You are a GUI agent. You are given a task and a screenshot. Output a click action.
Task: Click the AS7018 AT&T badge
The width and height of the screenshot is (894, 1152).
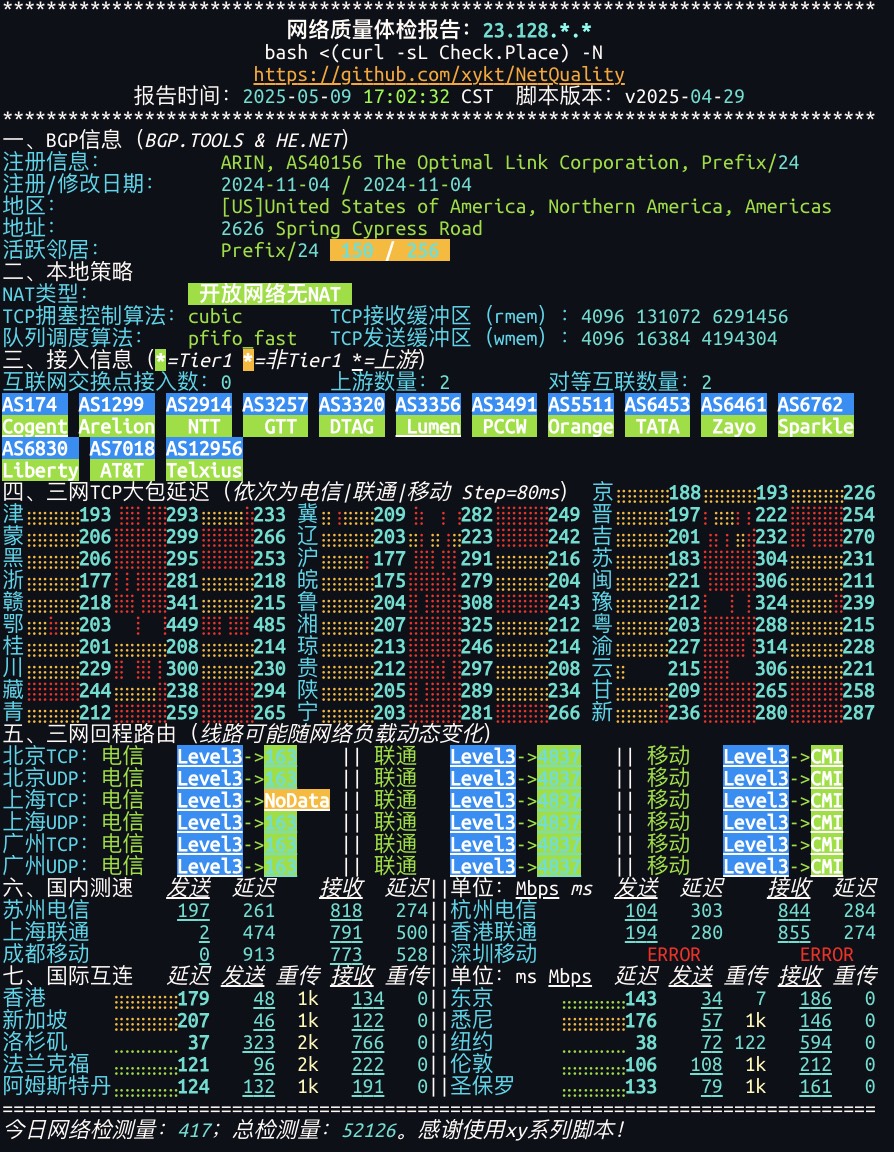(122, 459)
